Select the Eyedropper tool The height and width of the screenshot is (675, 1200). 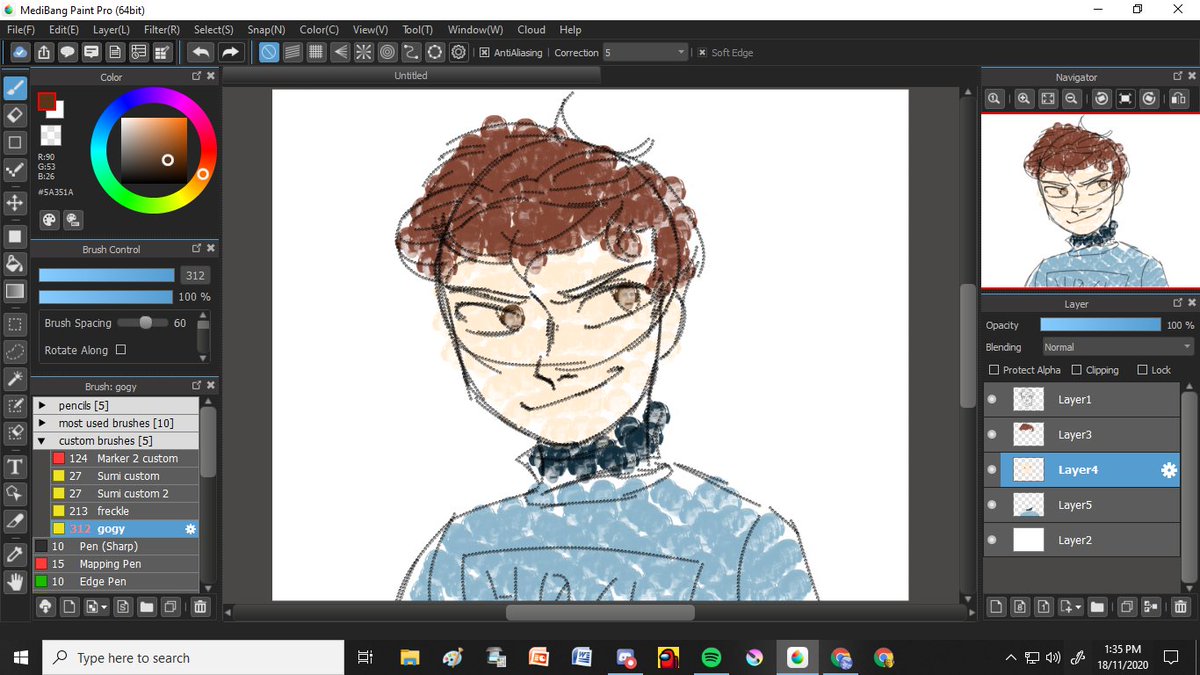[15, 553]
